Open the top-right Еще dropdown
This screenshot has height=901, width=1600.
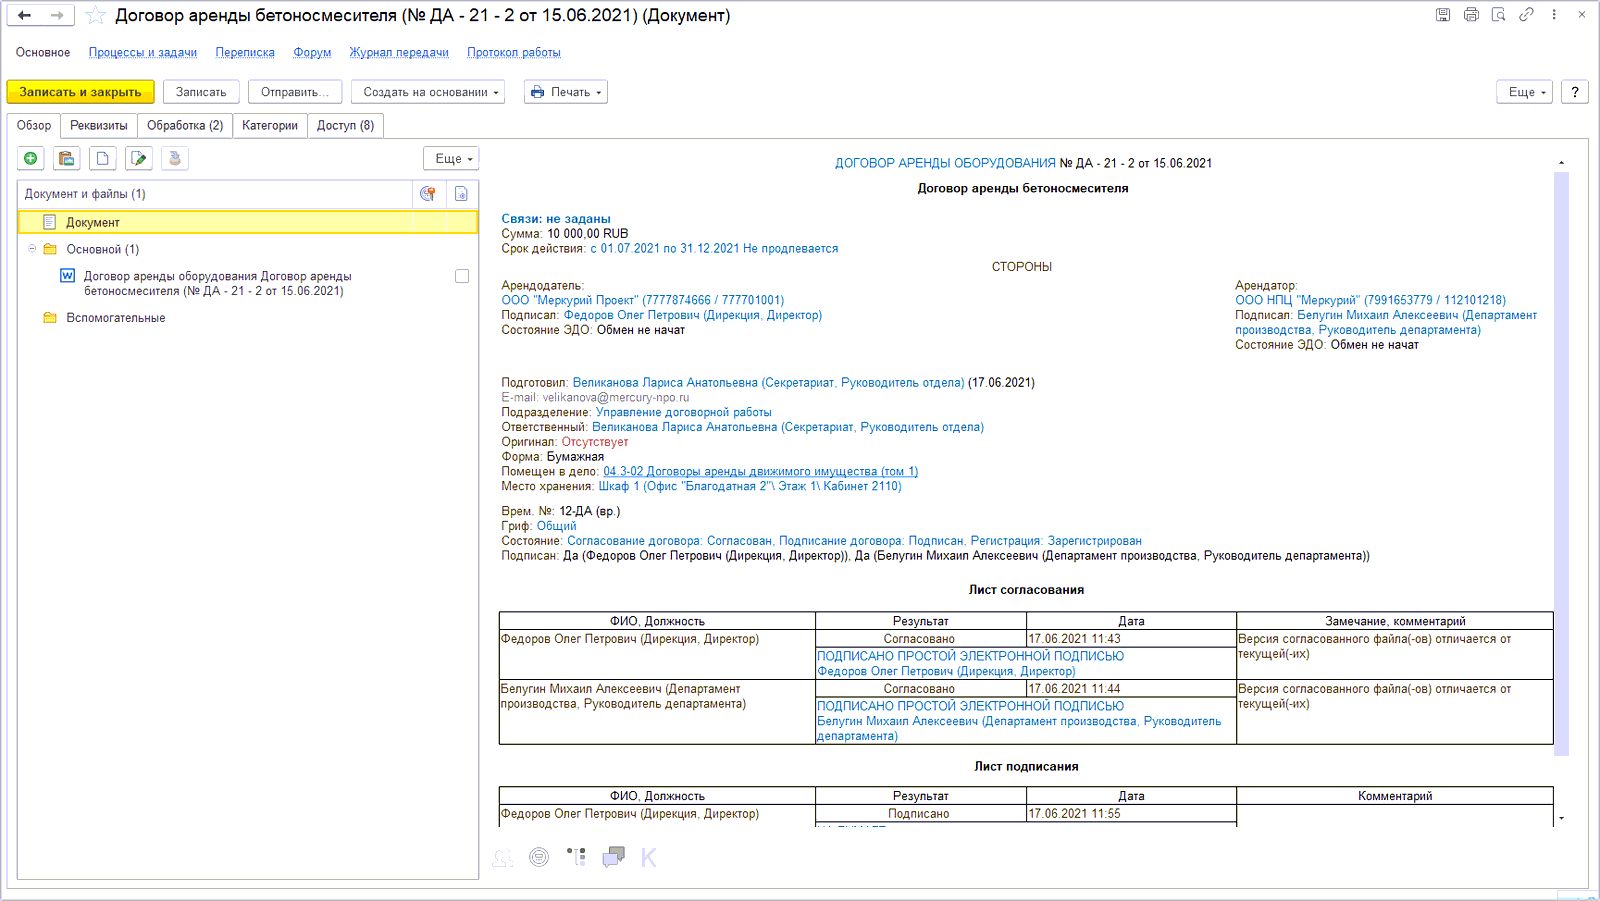click(x=1525, y=92)
